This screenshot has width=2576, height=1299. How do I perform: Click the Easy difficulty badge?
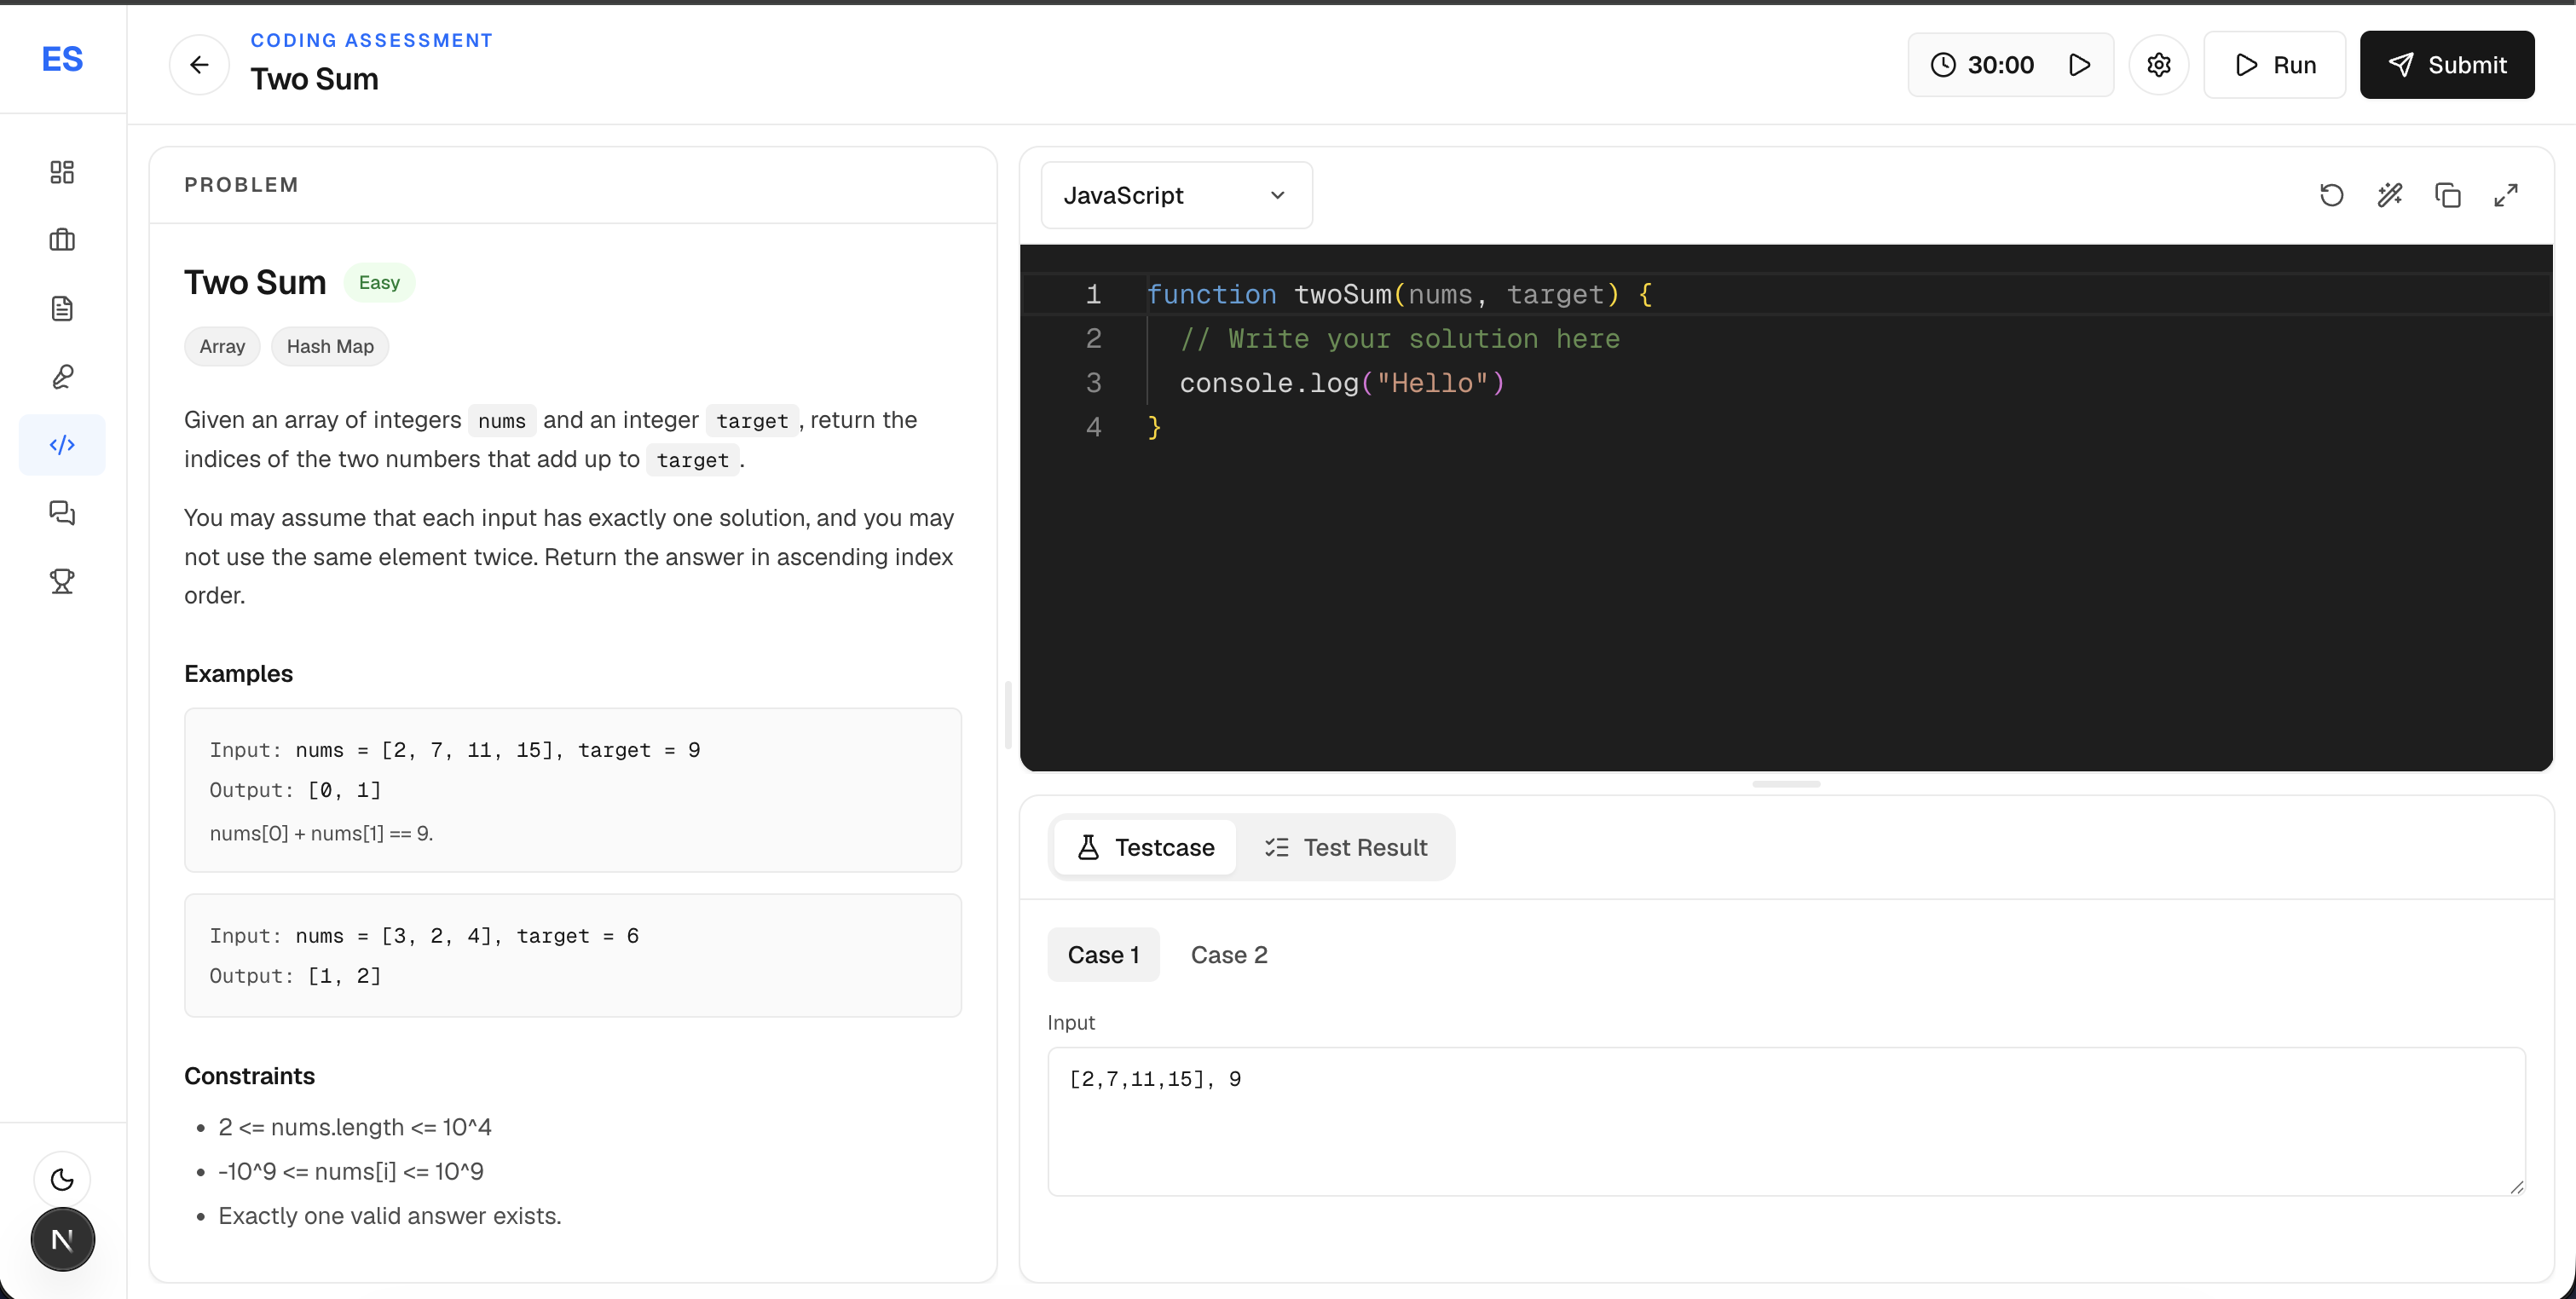(x=379, y=282)
